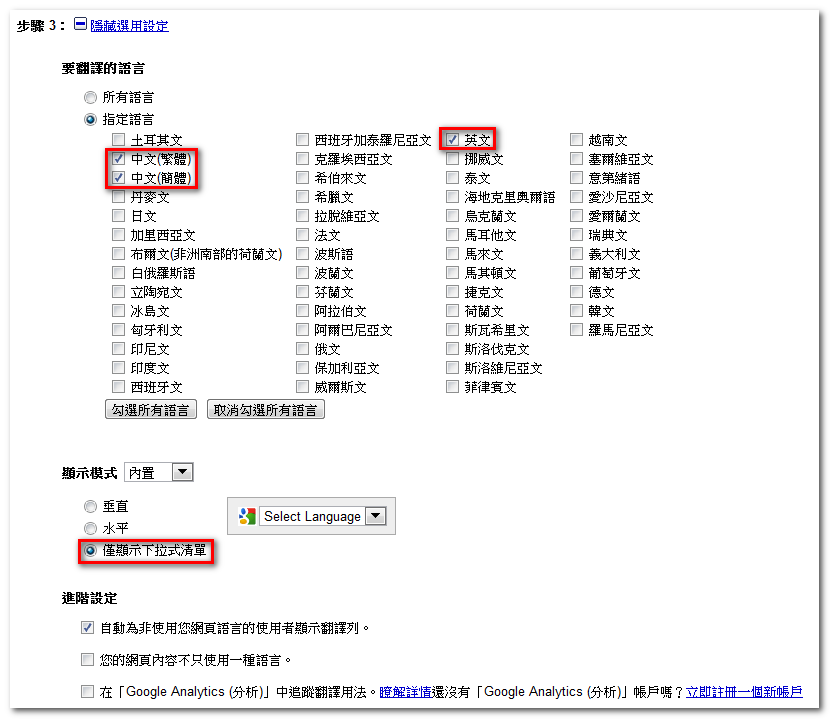Enable Google Analytics tracking checkbox
Viewport: 830px width, 719px height.
pyautogui.click(x=88, y=691)
